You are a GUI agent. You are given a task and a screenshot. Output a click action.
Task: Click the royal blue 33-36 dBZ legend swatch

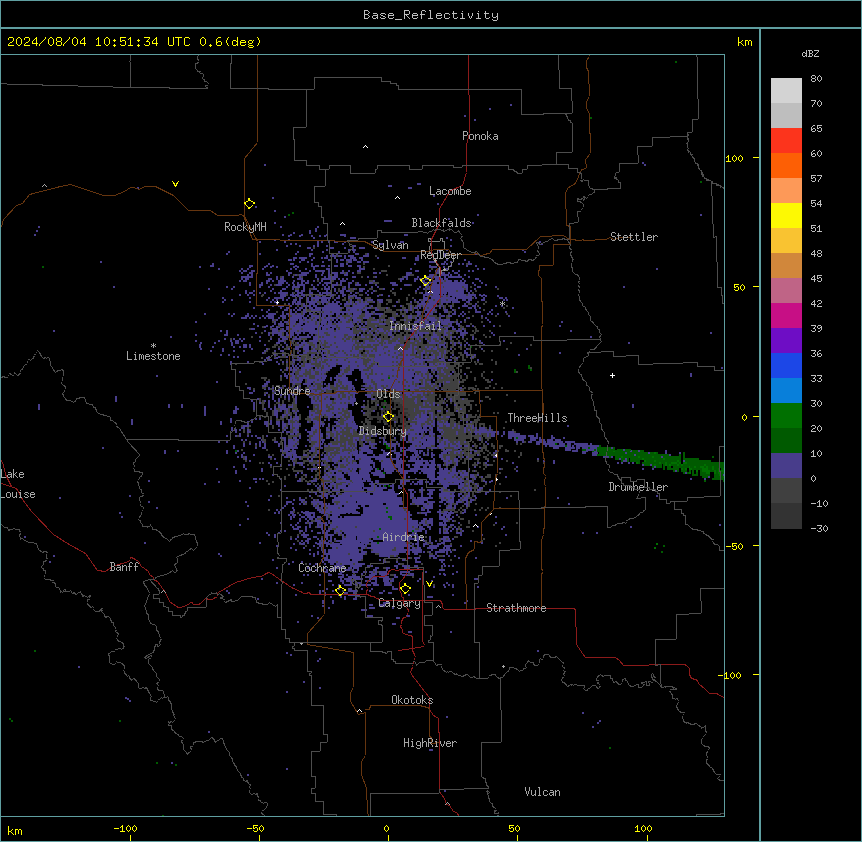pyautogui.click(x=786, y=365)
